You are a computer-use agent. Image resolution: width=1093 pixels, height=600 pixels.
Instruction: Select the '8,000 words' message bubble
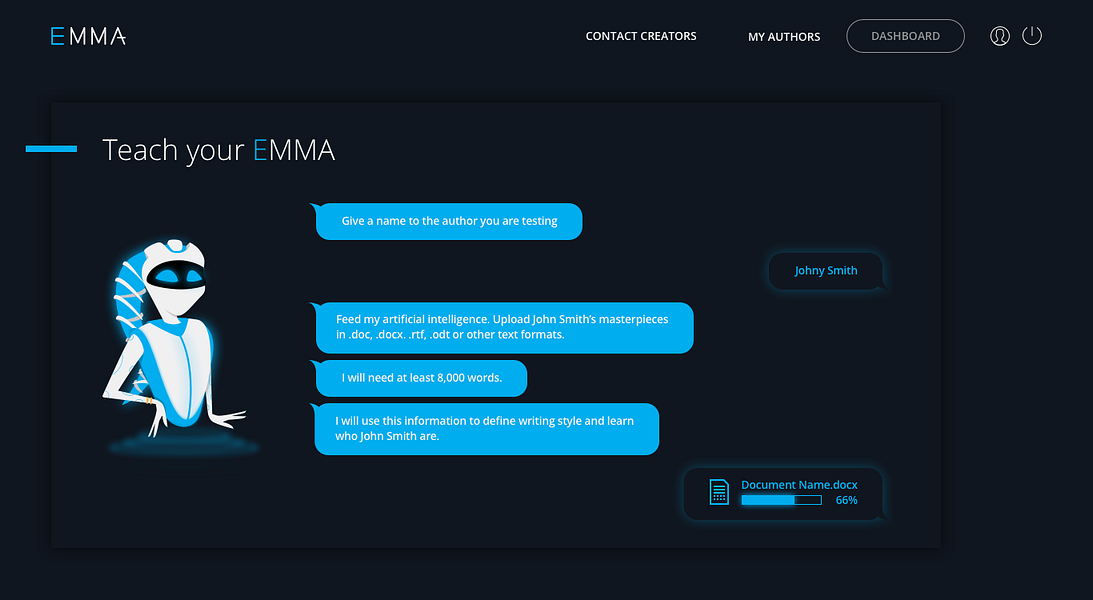pos(421,378)
